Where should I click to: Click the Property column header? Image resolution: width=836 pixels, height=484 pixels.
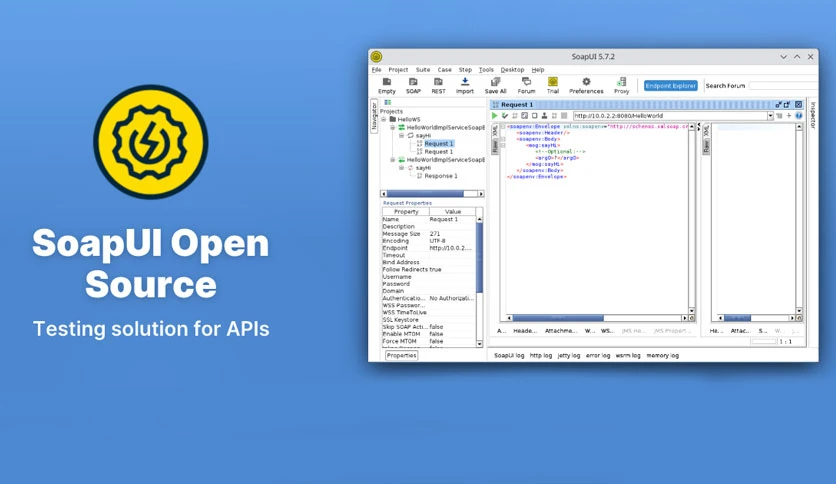(x=406, y=212)
